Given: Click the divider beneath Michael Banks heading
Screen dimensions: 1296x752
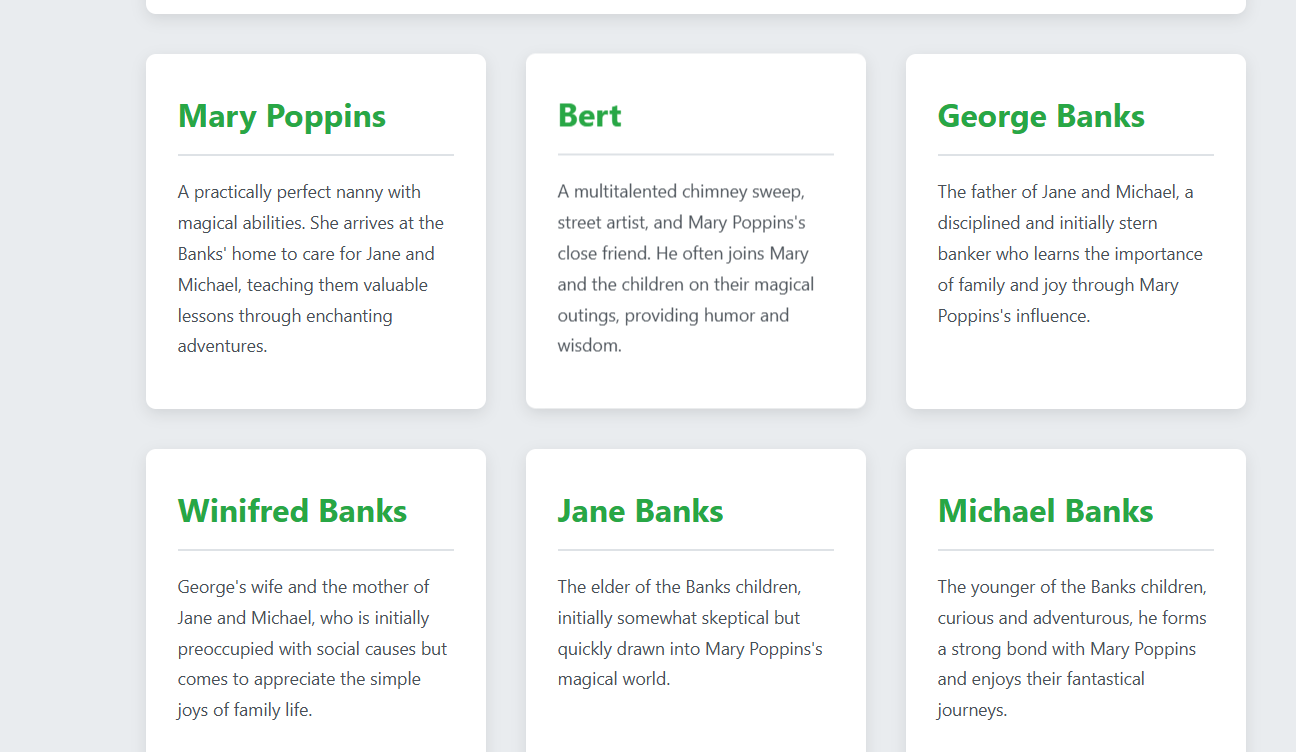Looking at the screenshot, I should 1076,550.
